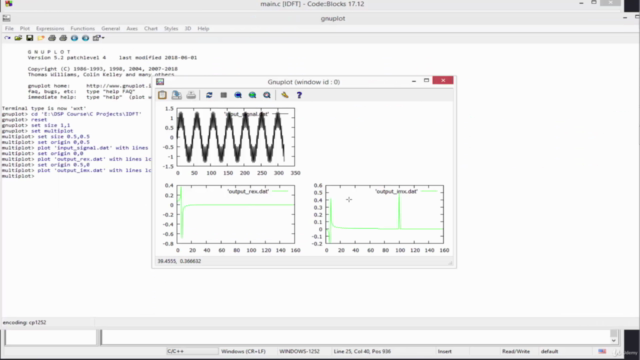Viewport: 640px width, 360px height.
Task: Open the General menu
Action: [111, 29]
